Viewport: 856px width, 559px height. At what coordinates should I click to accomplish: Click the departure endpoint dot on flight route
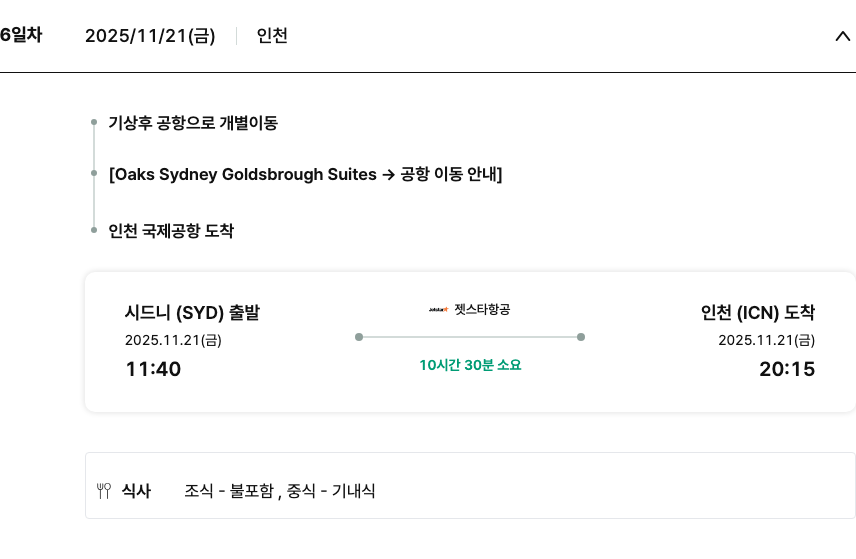coord(359,337)
